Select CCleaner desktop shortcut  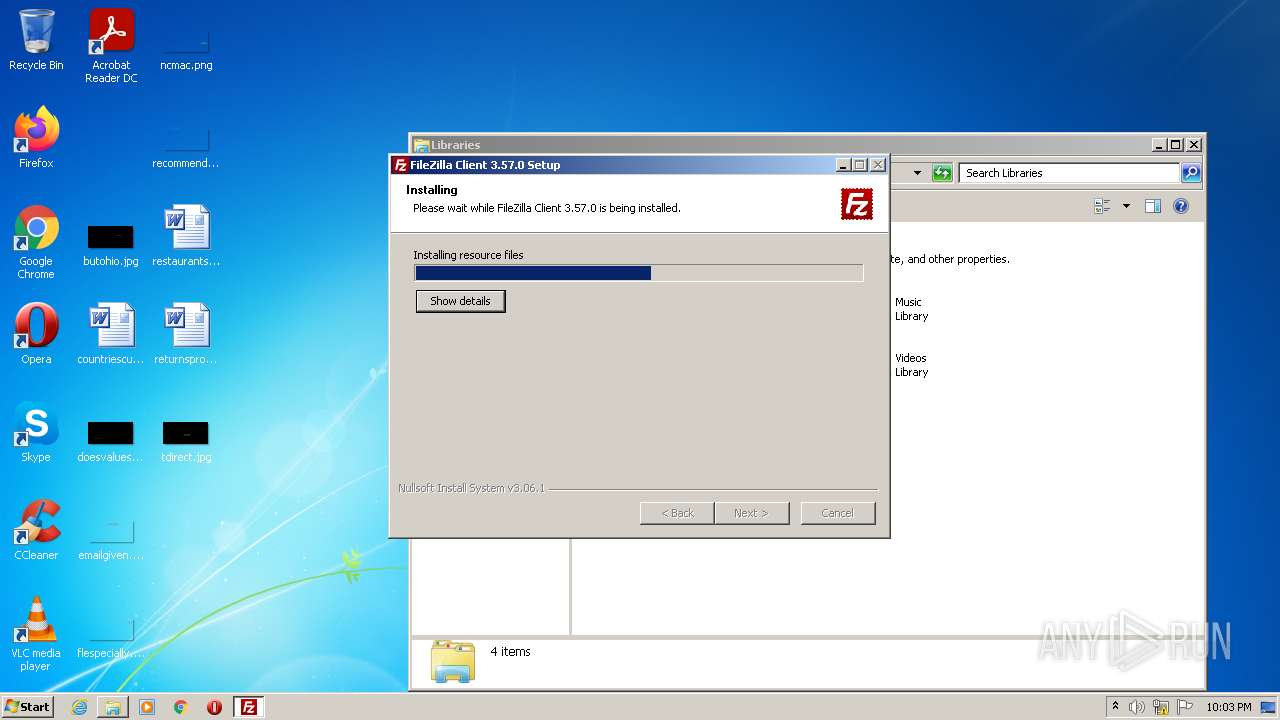point(36,530)
